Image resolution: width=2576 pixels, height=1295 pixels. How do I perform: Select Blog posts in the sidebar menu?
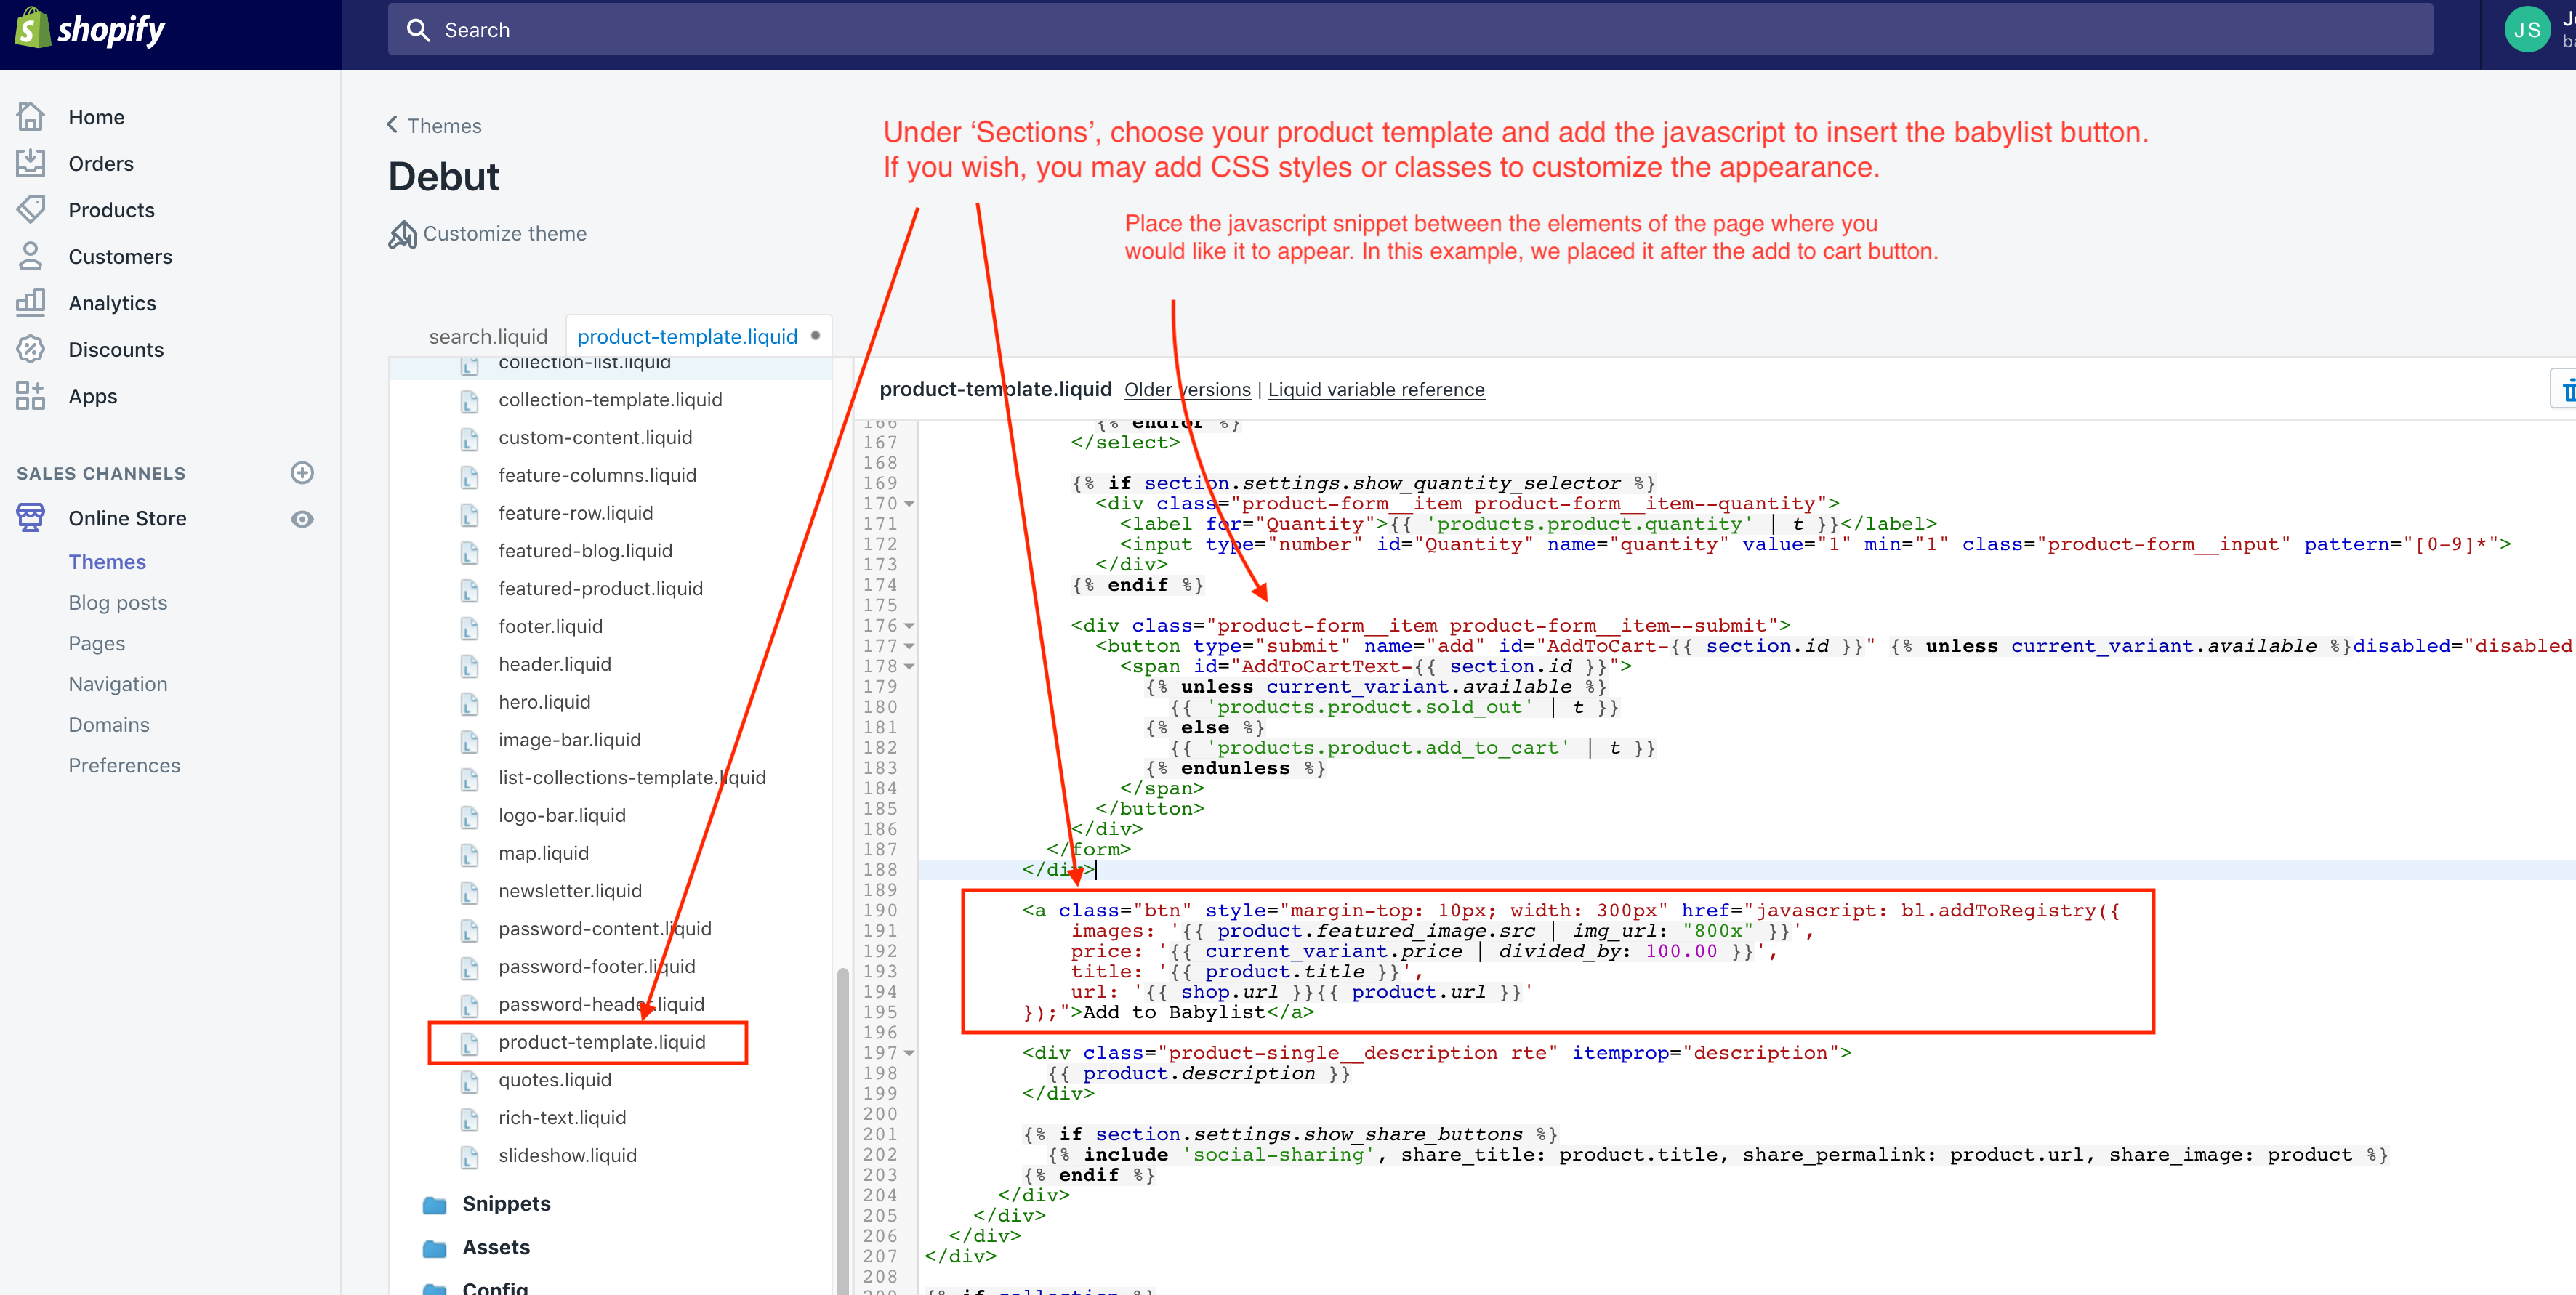117,602
